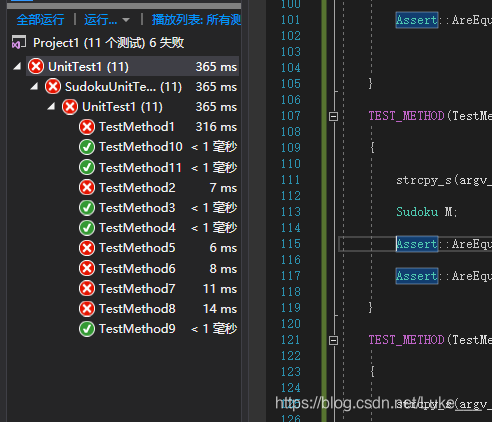Open the 运行... dropdown menu
This screenshot has width=492, height=422.
pos(107,20)
